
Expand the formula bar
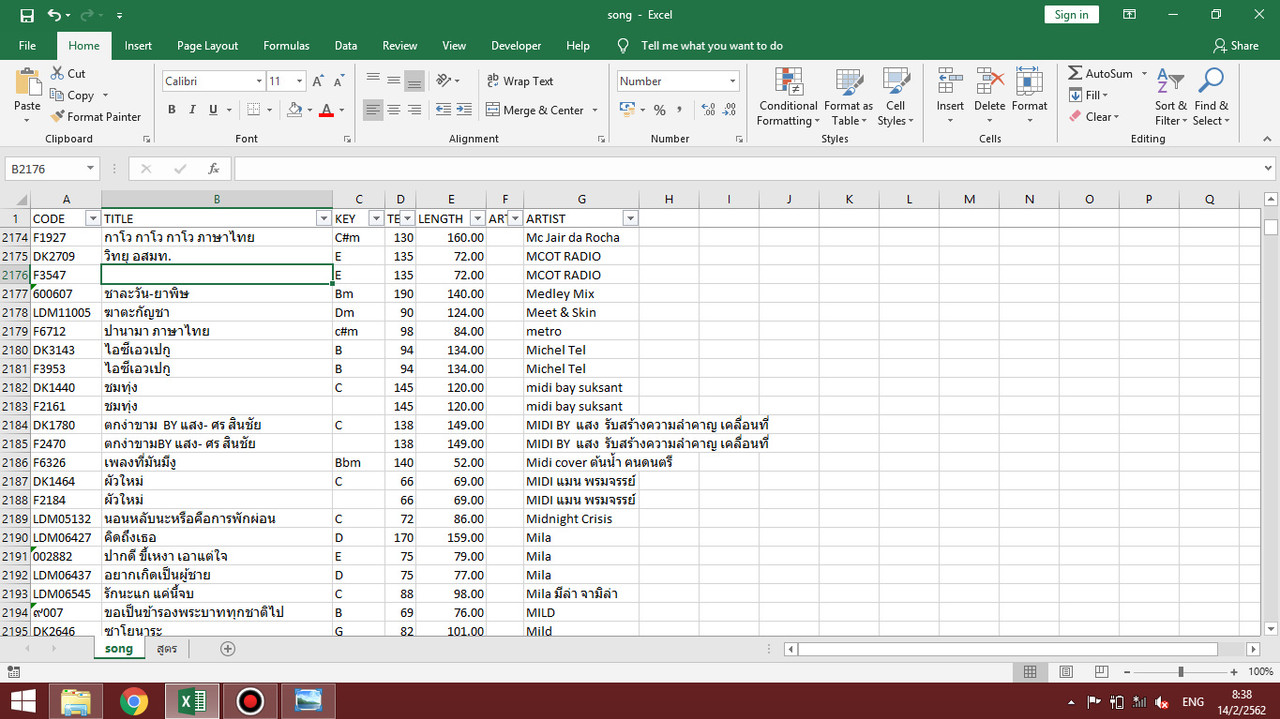(1268, 169)
